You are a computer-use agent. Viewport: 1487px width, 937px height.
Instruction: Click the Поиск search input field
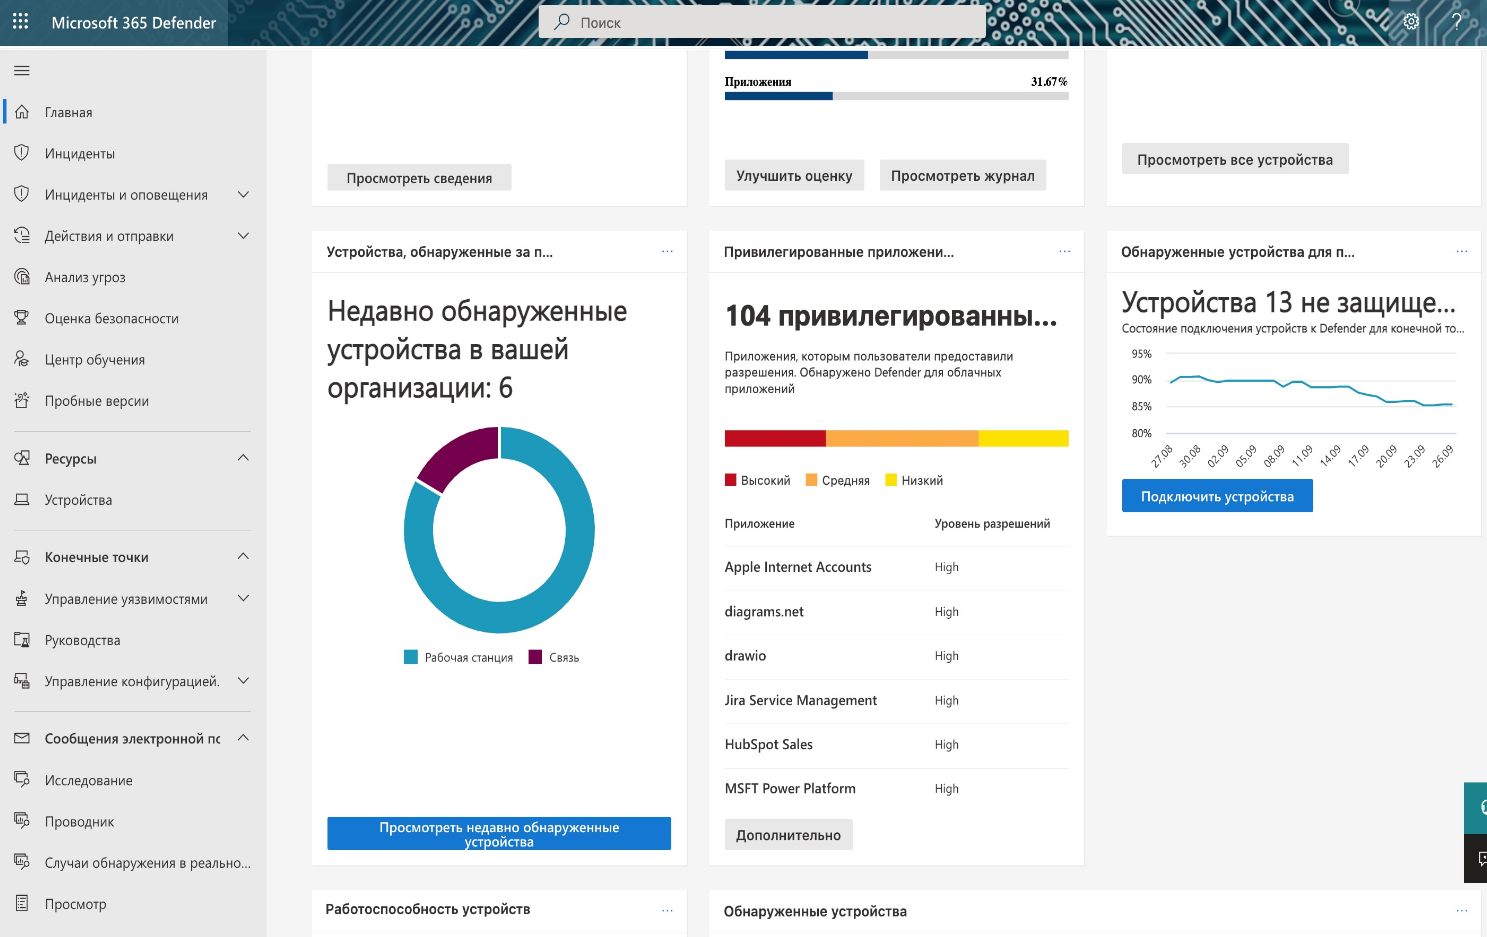point(762,22)
